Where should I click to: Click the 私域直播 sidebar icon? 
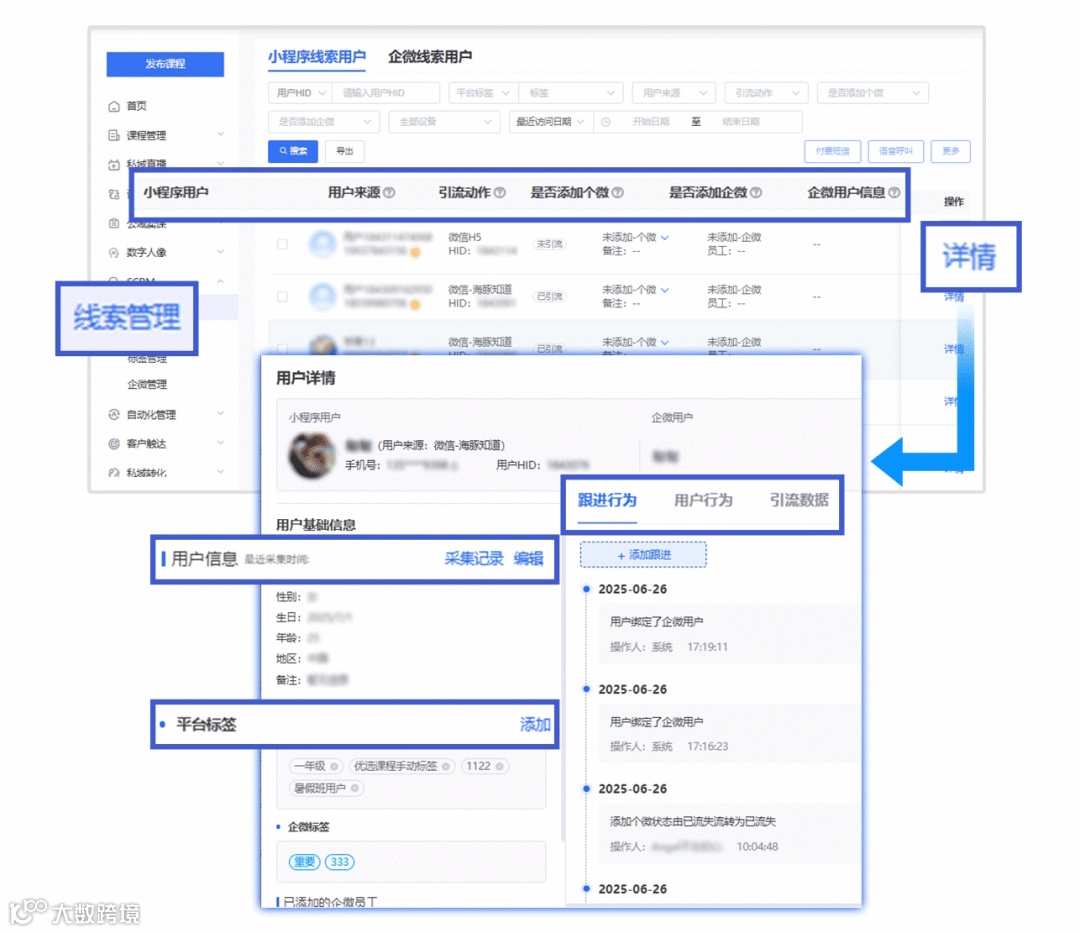click(x=113, y=163)
